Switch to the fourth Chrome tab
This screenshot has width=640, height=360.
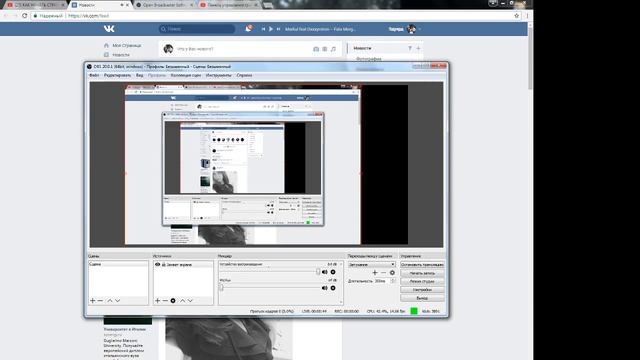click(229, 5)
